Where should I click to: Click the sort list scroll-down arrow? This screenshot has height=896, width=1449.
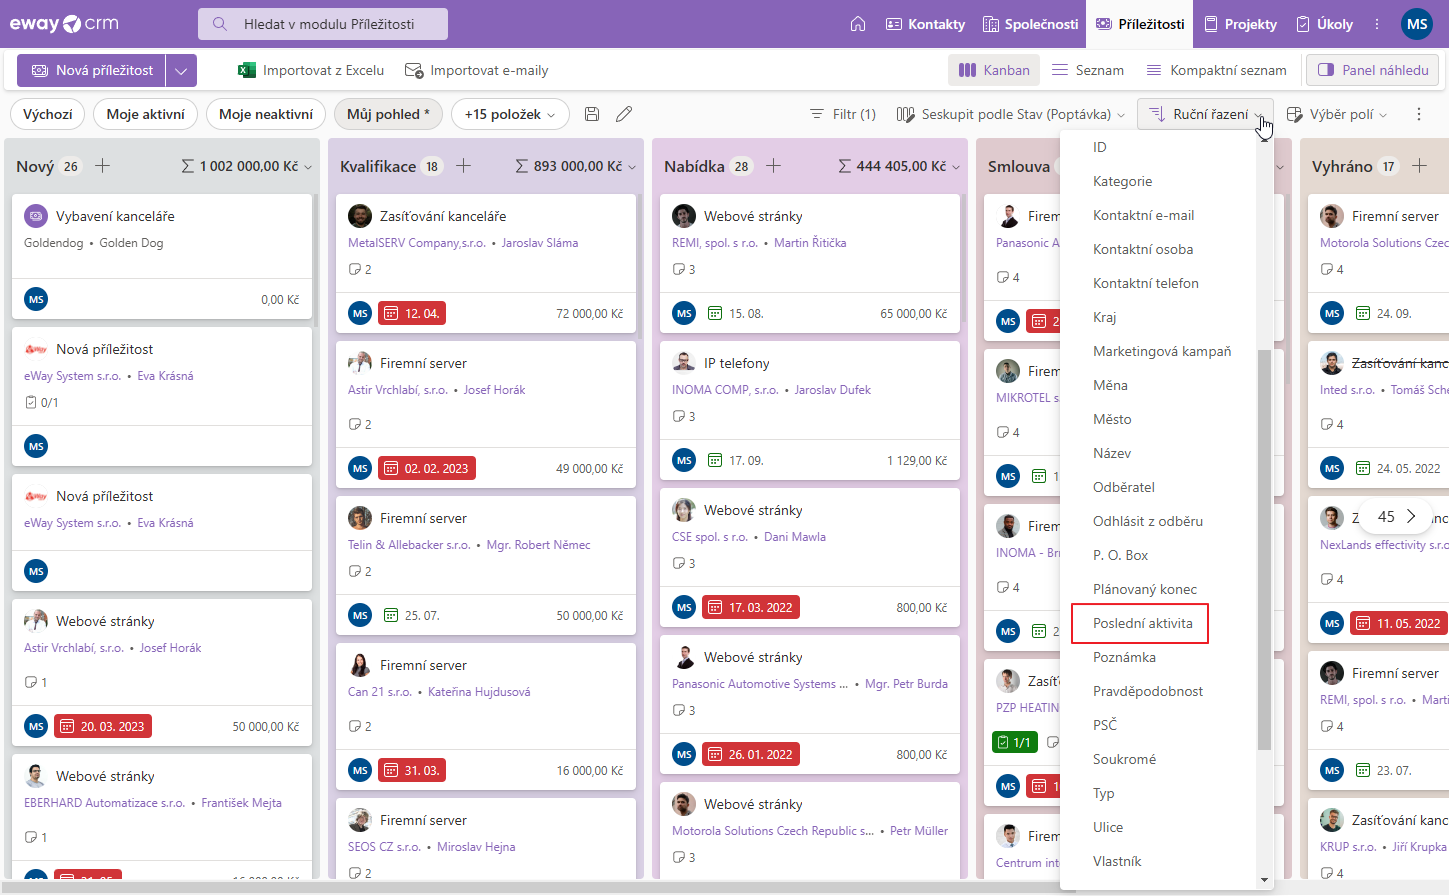[1264, 881]
